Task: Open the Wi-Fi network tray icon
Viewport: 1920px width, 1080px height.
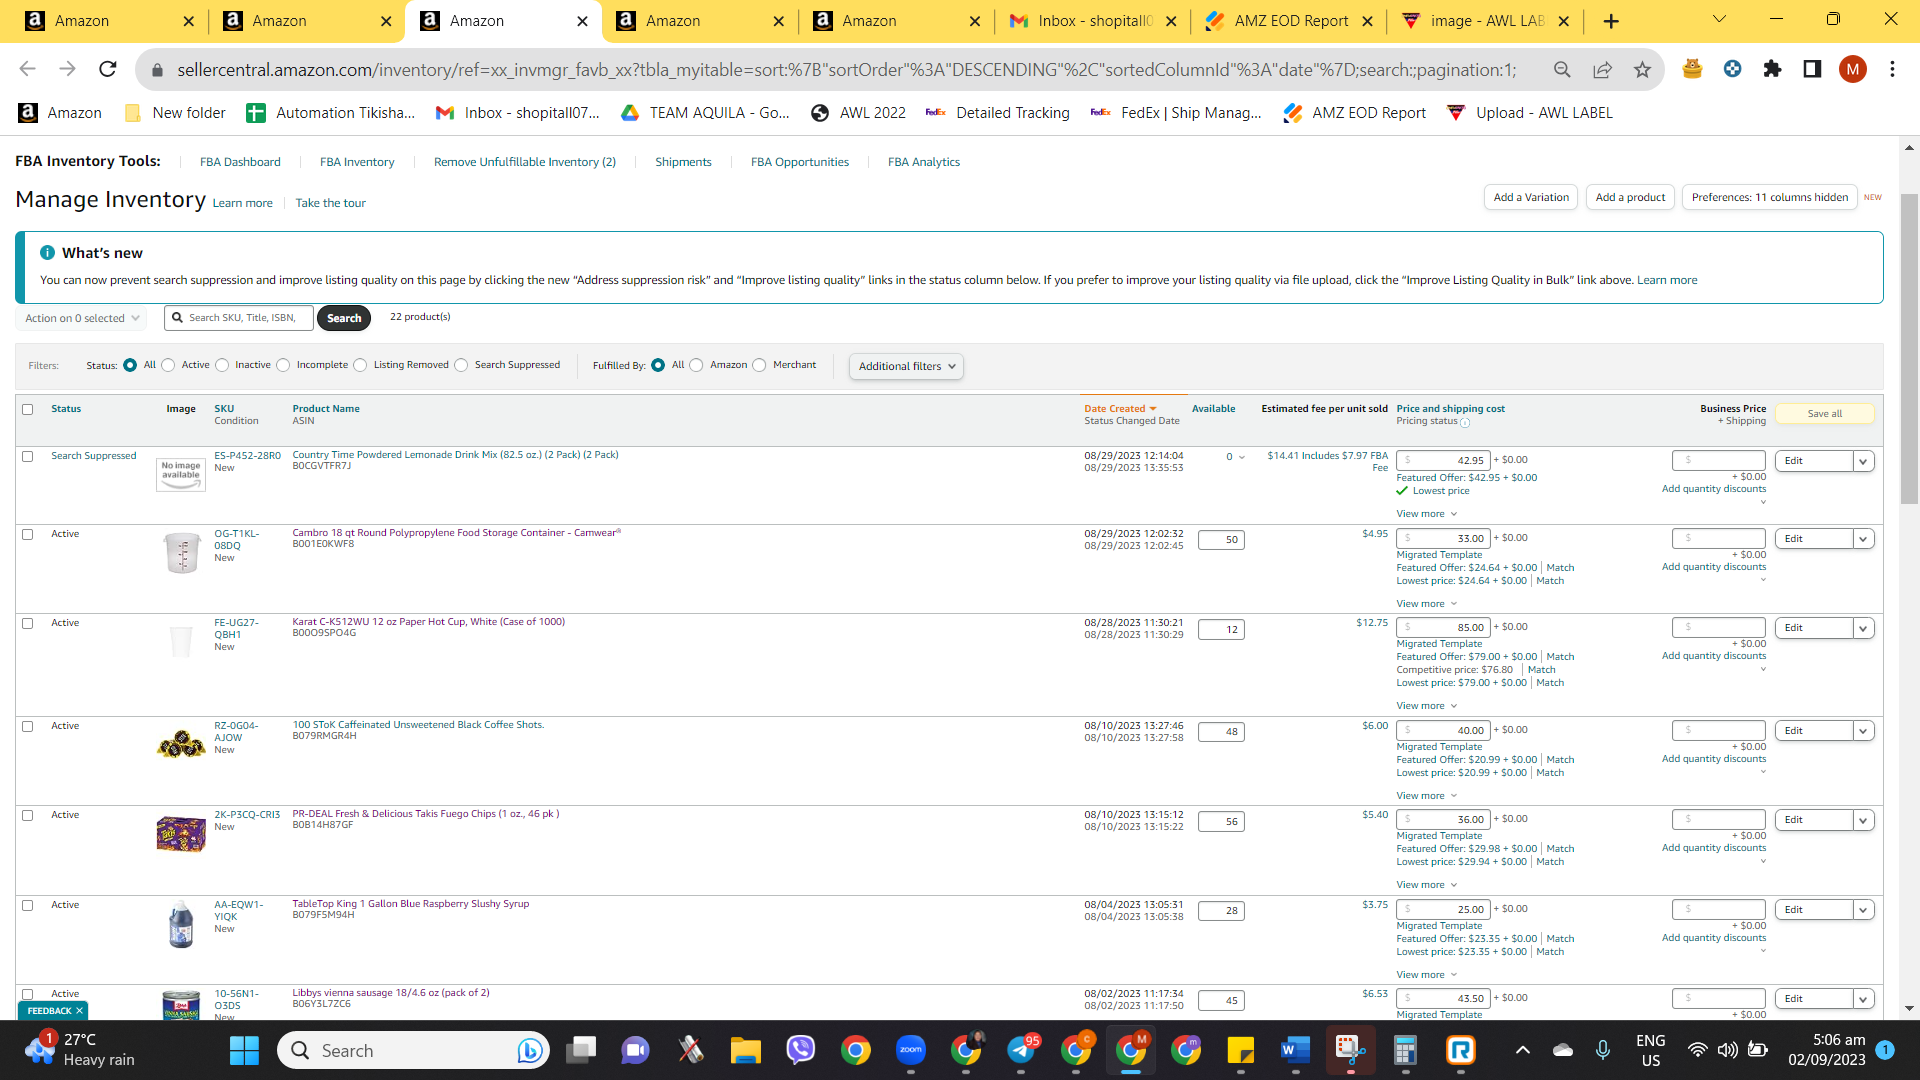Action: [1697, 1050]
